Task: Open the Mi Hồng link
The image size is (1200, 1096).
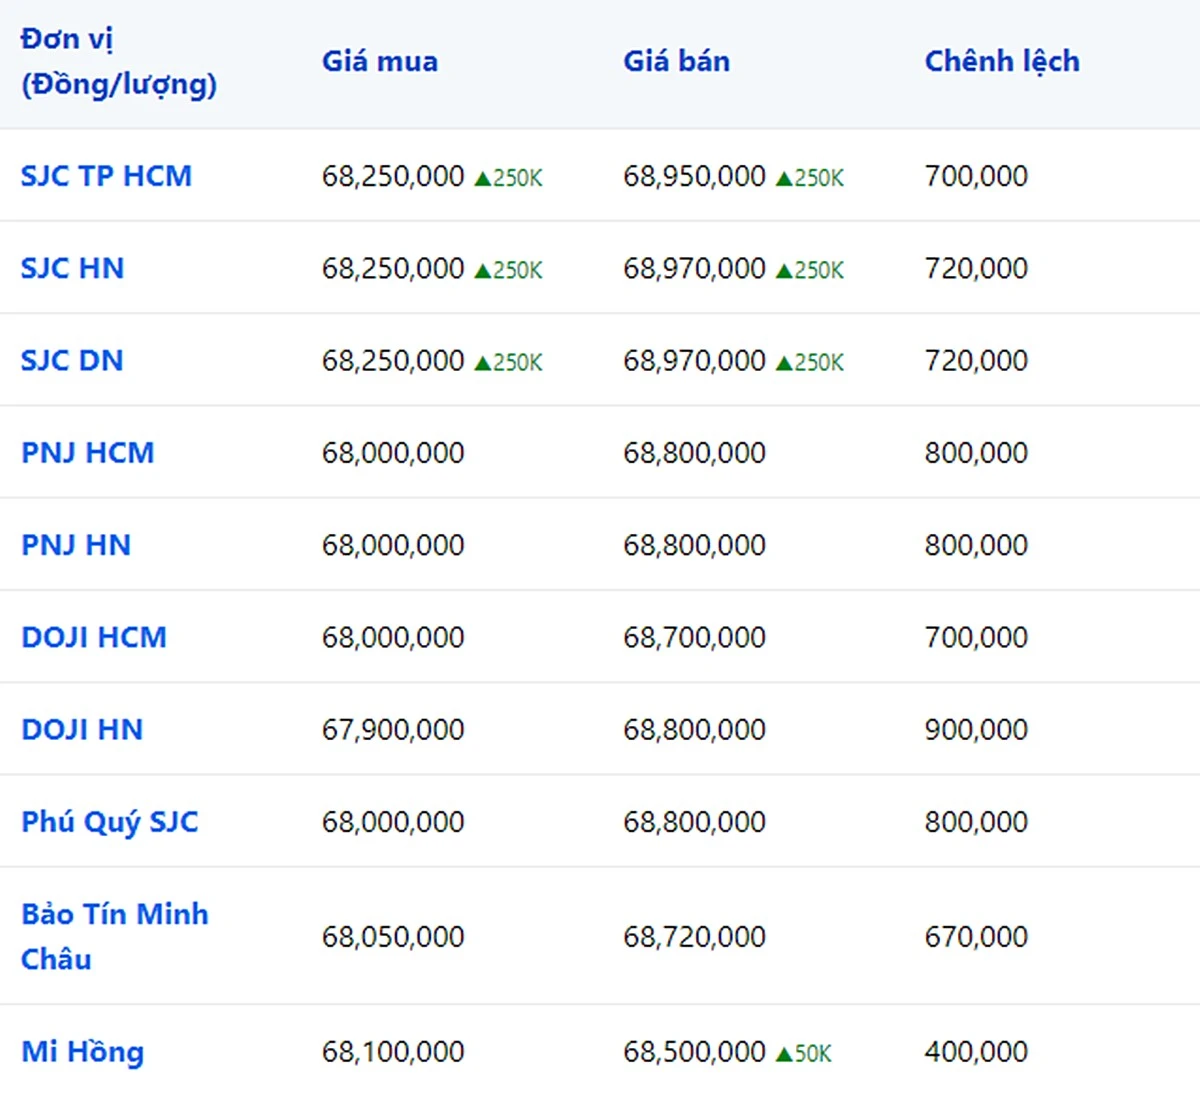Action: (x=82, y=1052)
